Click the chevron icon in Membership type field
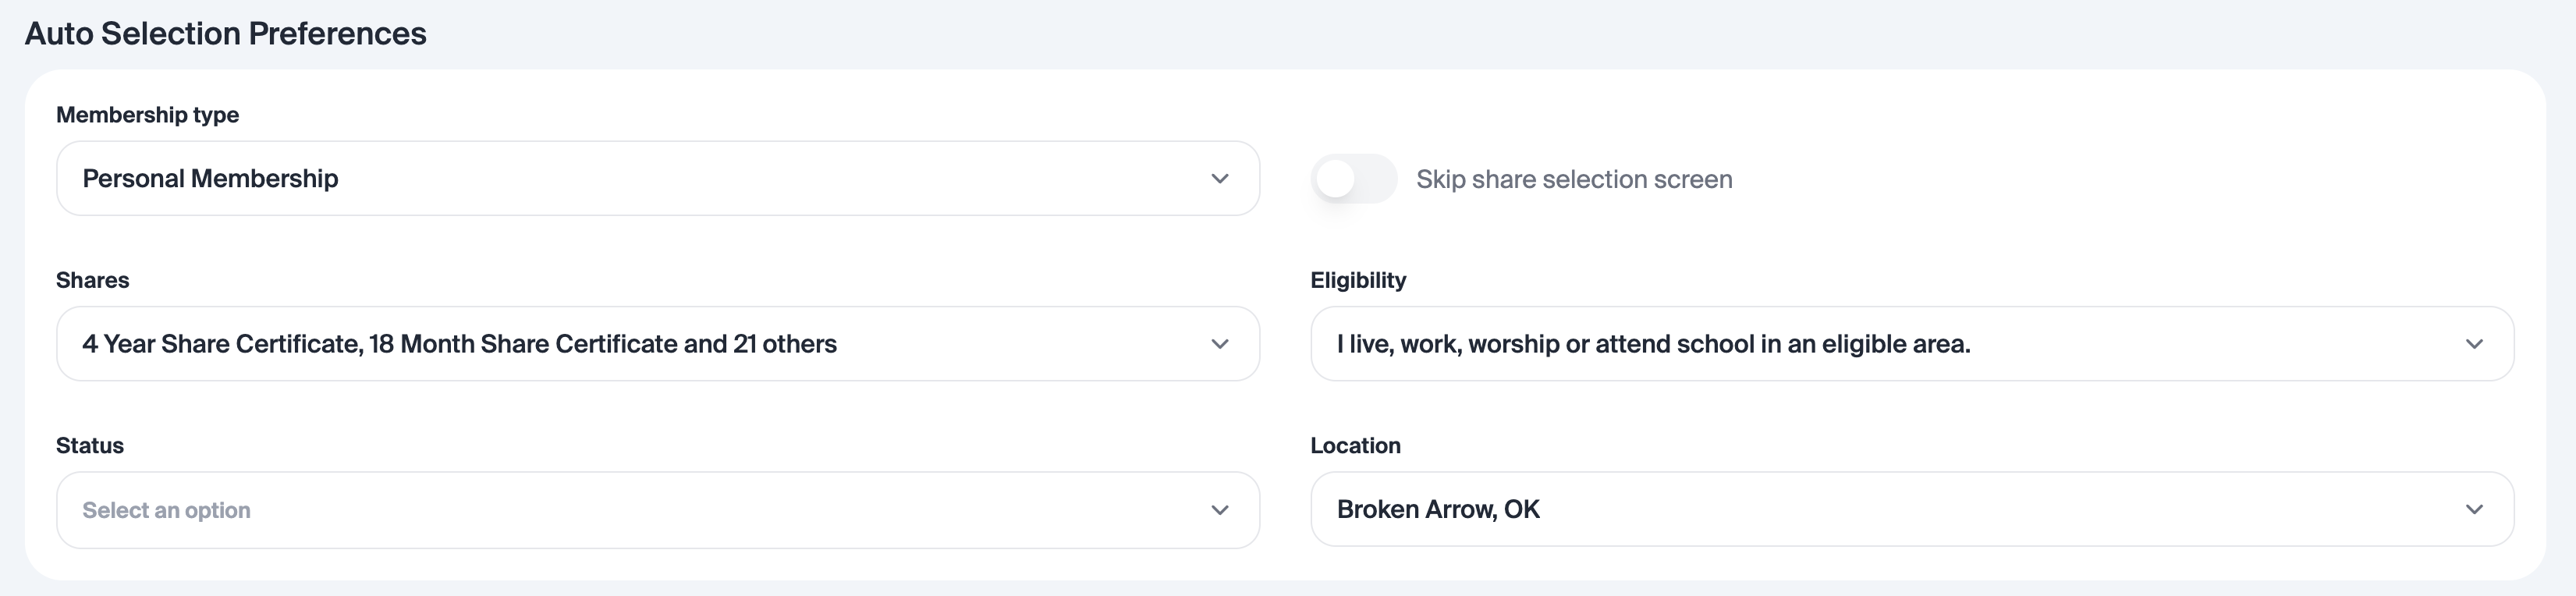The width and height of the screenshot is (2576, 596). click(x=1219, y=179)
